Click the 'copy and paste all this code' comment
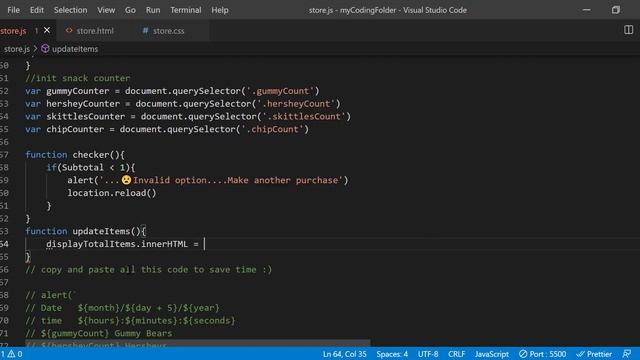Screen dimensions: 640x360 pyautogui.click(x=149, y=269)
